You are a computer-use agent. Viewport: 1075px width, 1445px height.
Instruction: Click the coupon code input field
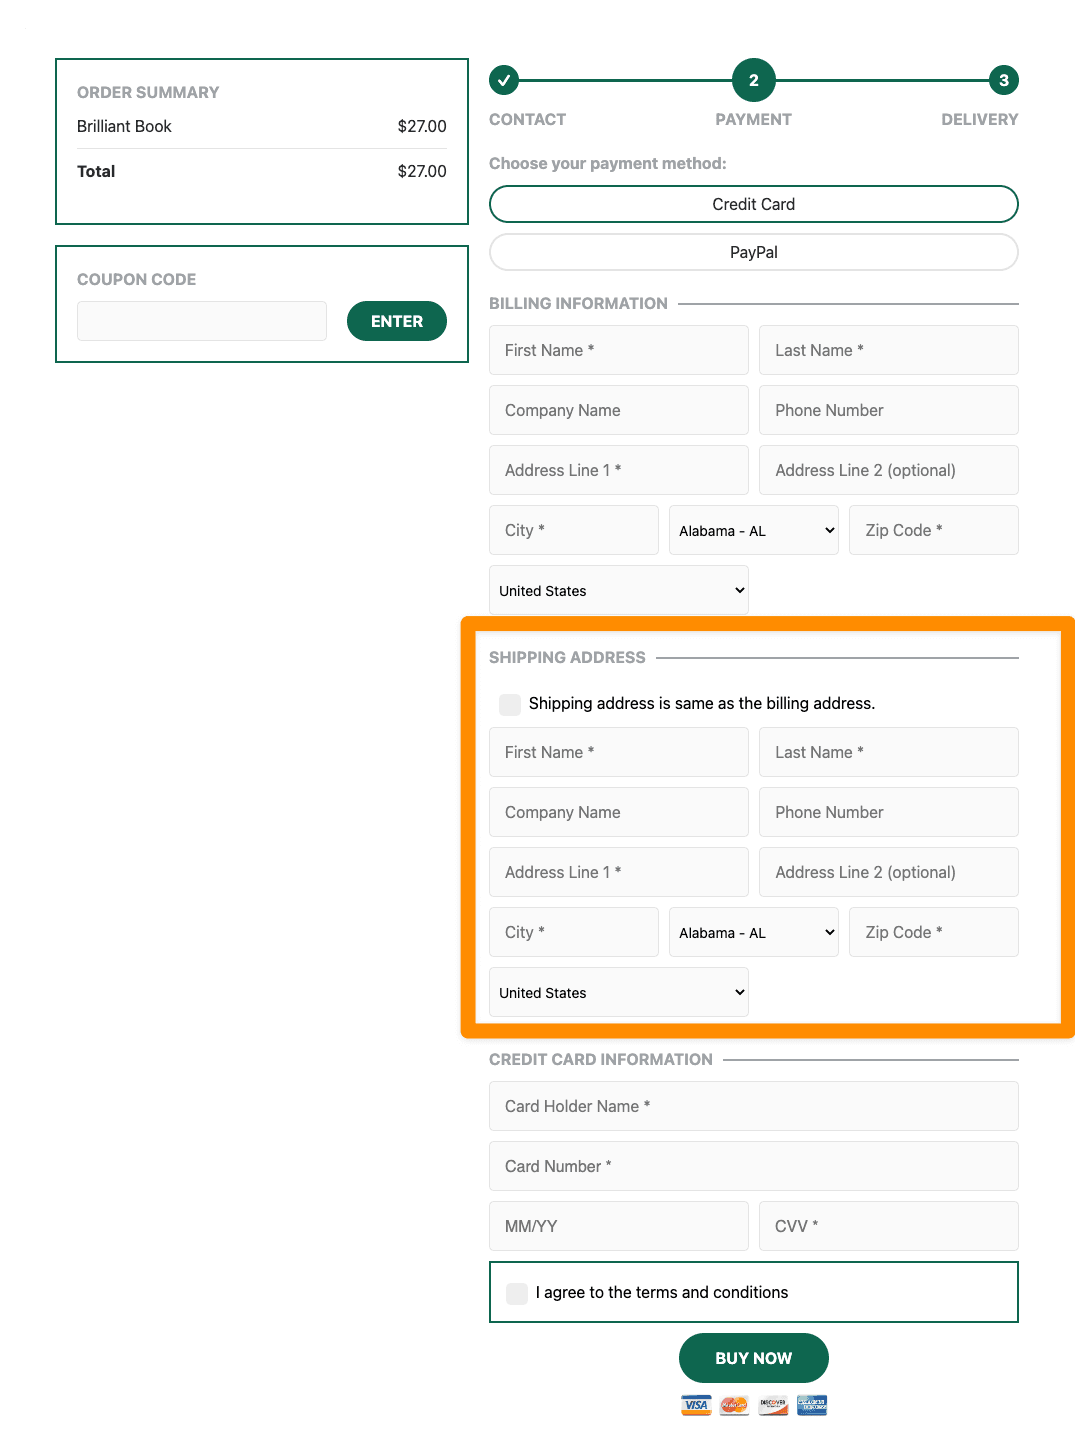tap(201, 321)
